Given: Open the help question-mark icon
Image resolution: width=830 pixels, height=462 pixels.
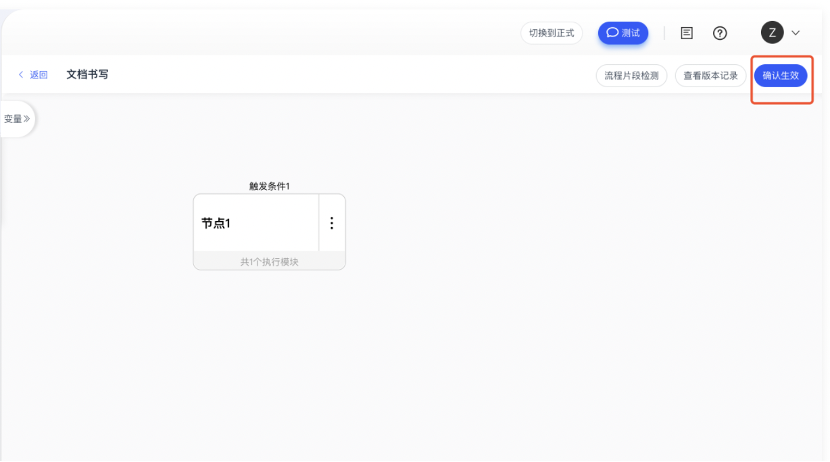Looking at the screenshot, I should pos(720,33).
